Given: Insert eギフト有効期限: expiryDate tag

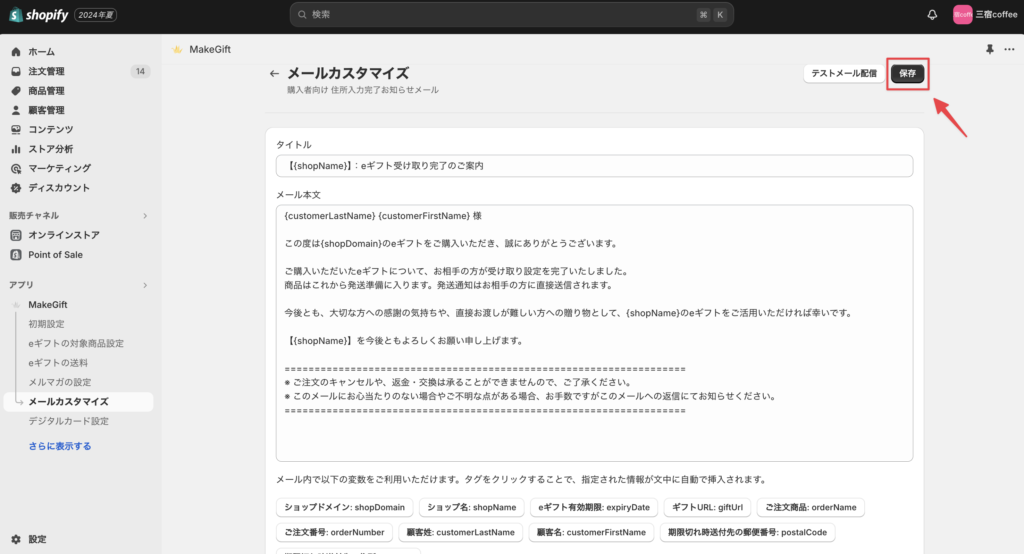Looking at the screenshot, I should (594, 508).
